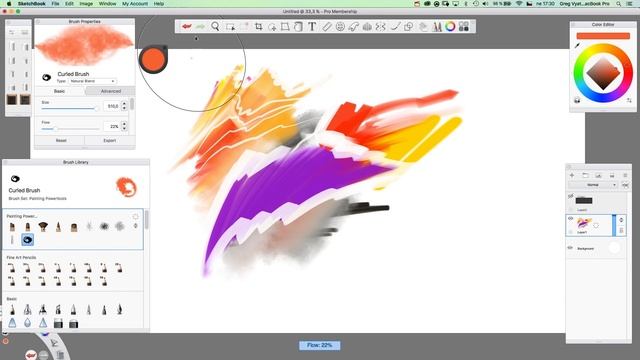Increase Flow value with stepper up arrow

[x=124, y=124]
